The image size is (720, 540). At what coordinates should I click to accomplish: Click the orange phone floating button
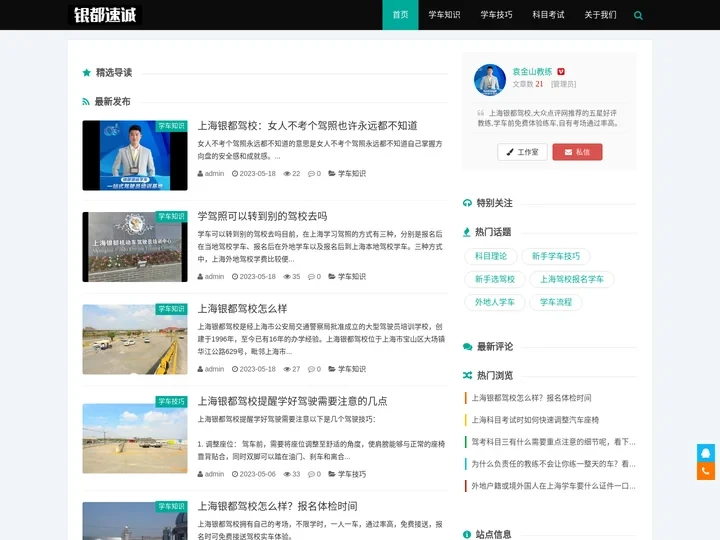point(705,471)
